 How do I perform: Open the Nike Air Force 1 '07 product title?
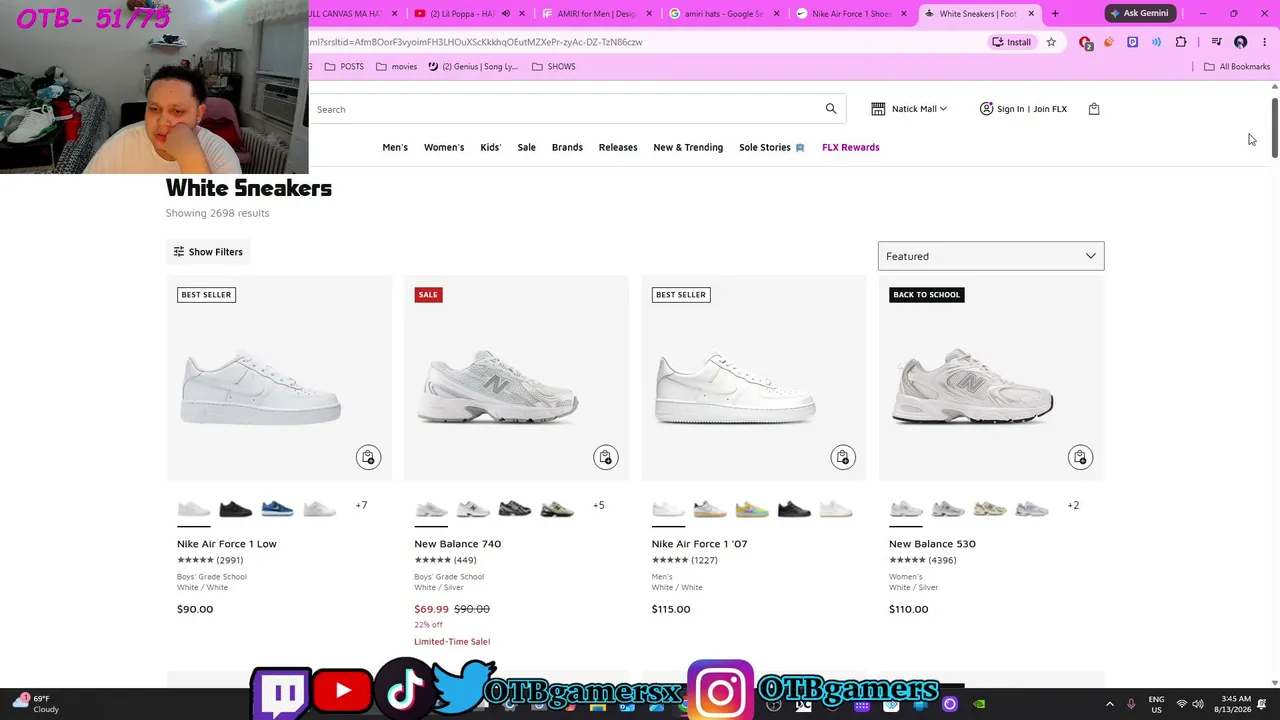click(x=700, y=544)
